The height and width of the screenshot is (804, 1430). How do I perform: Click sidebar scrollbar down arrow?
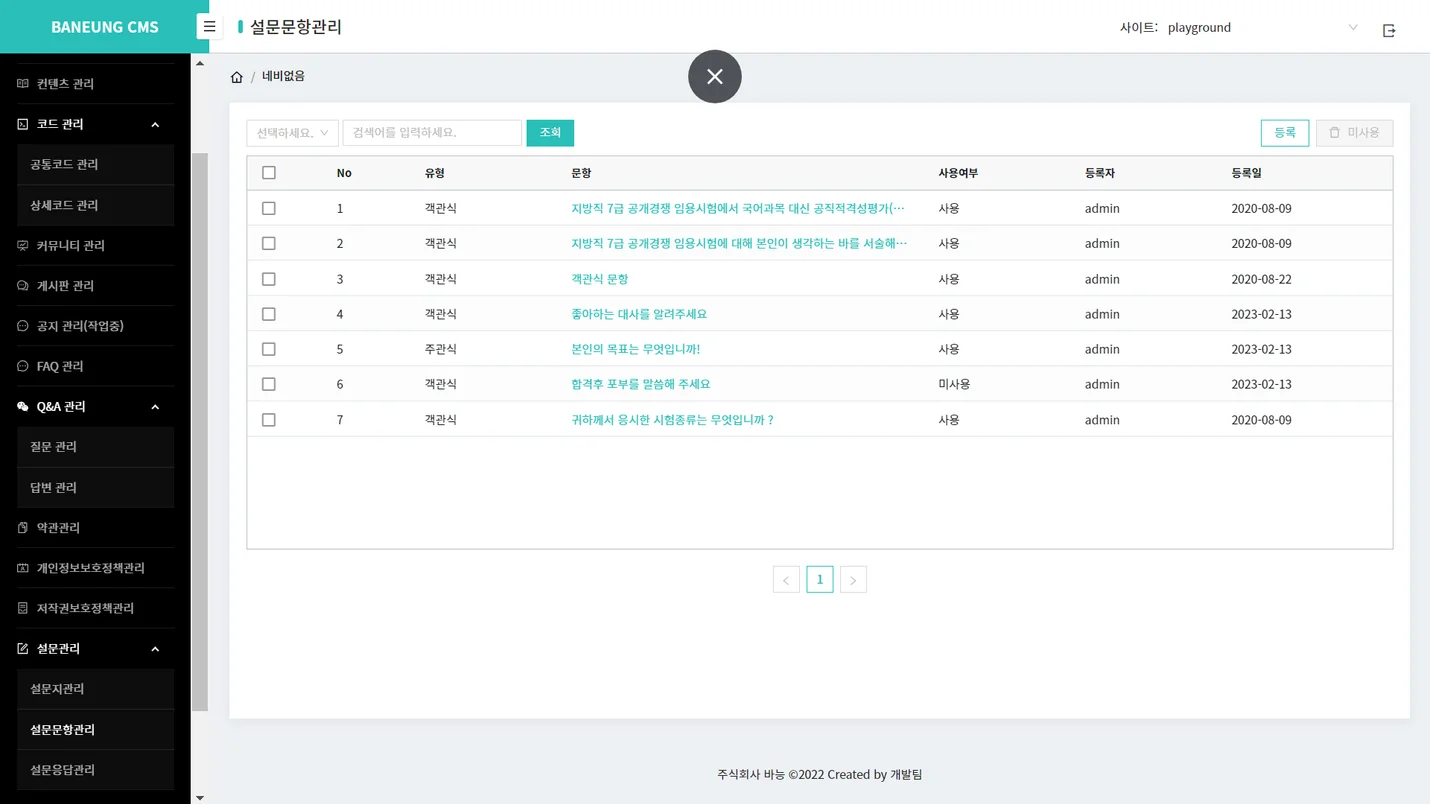[x=200, y=798]
